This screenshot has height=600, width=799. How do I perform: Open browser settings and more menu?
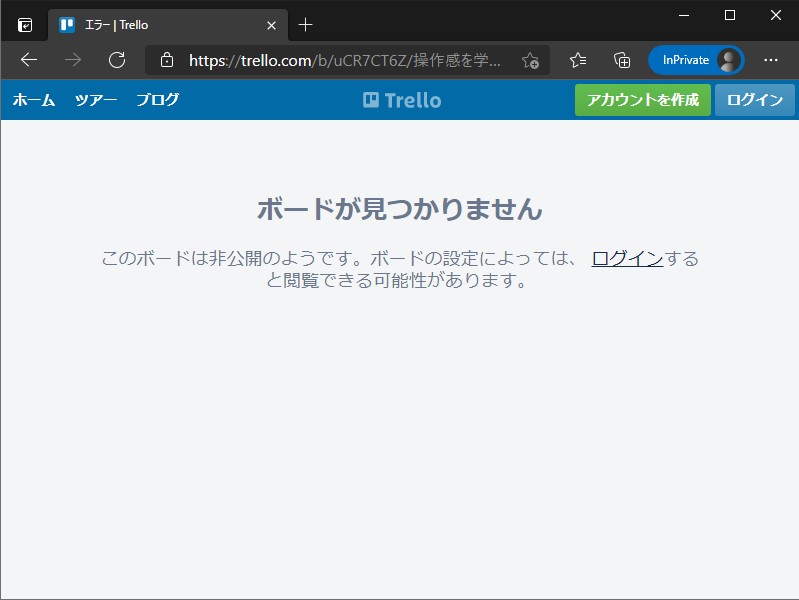click(770, 60)
